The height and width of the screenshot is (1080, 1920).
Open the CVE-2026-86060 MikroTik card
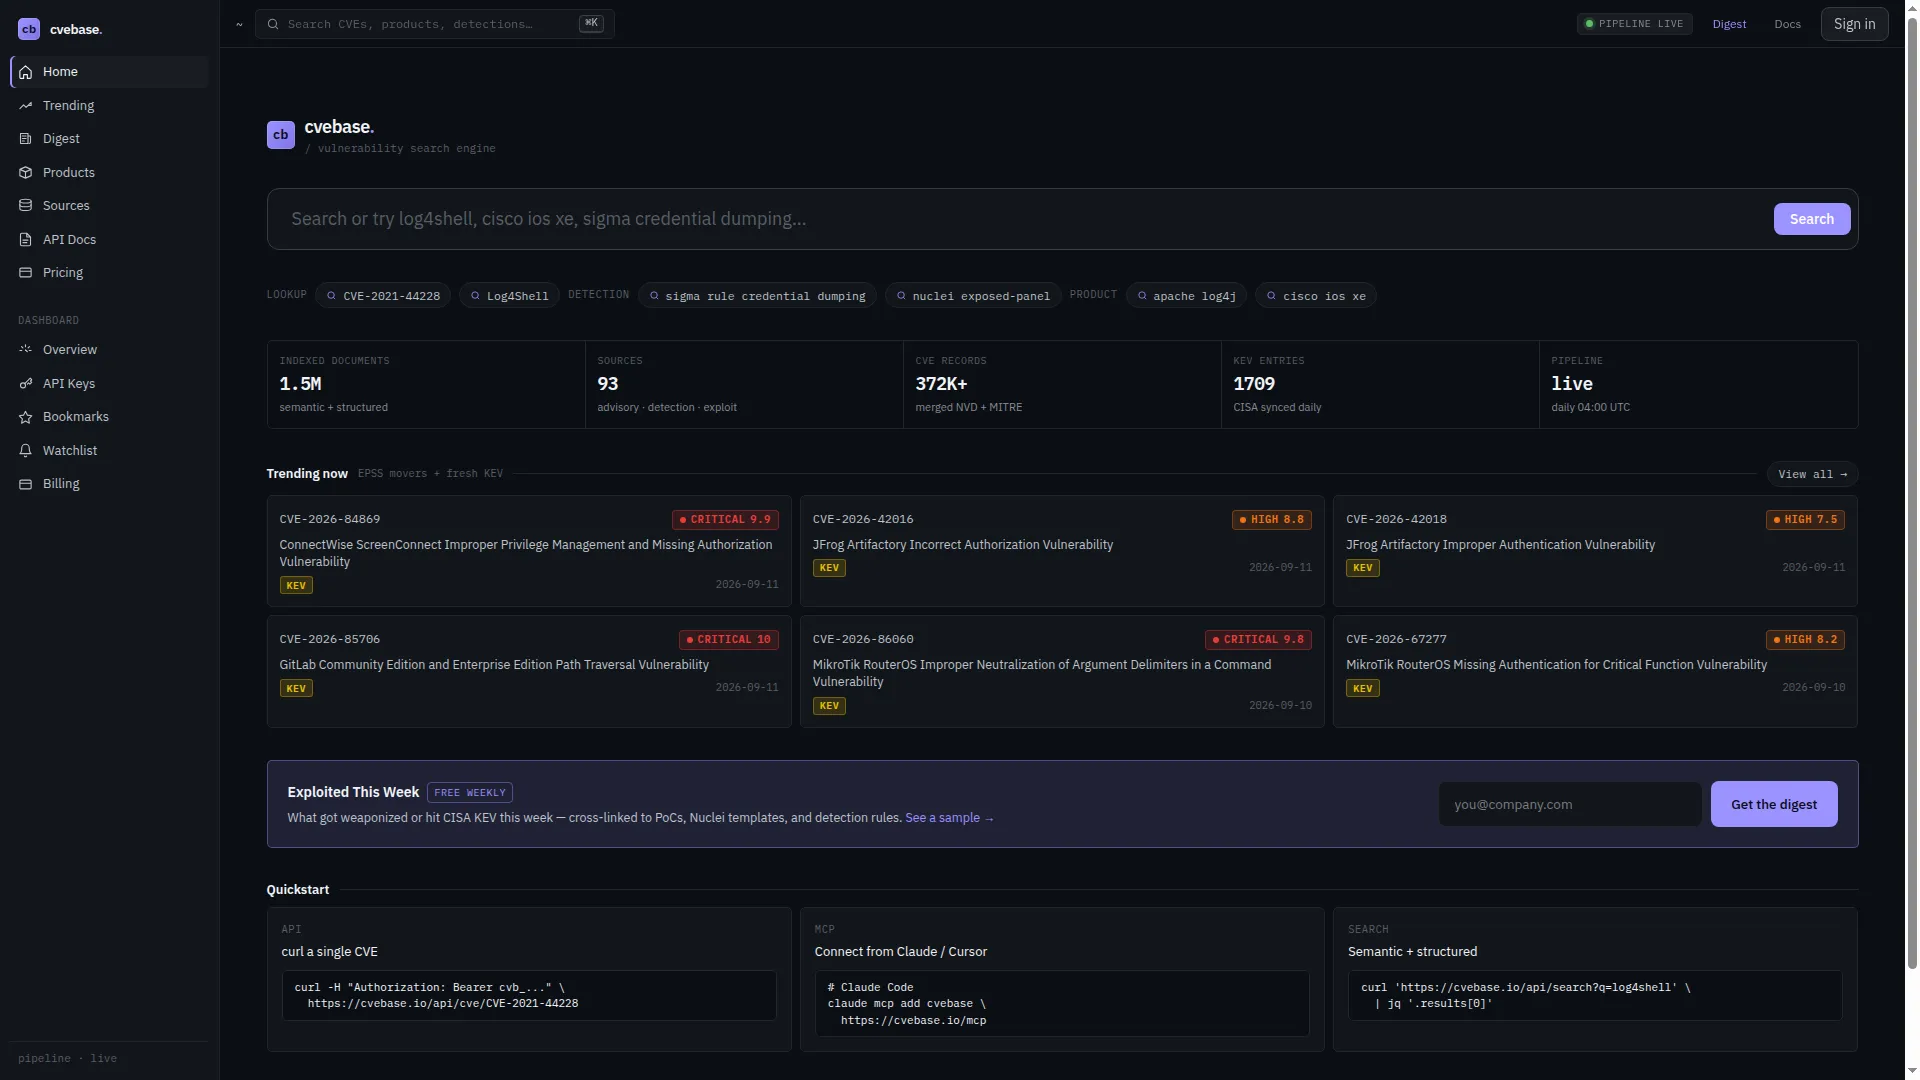(x=1062, y=671)
